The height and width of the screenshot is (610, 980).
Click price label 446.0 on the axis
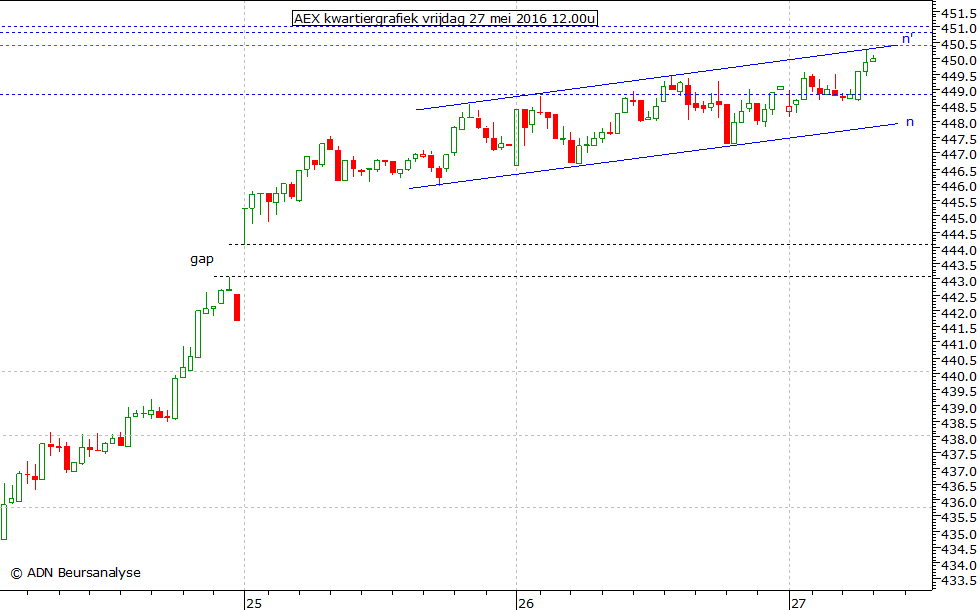click(959, 187)
